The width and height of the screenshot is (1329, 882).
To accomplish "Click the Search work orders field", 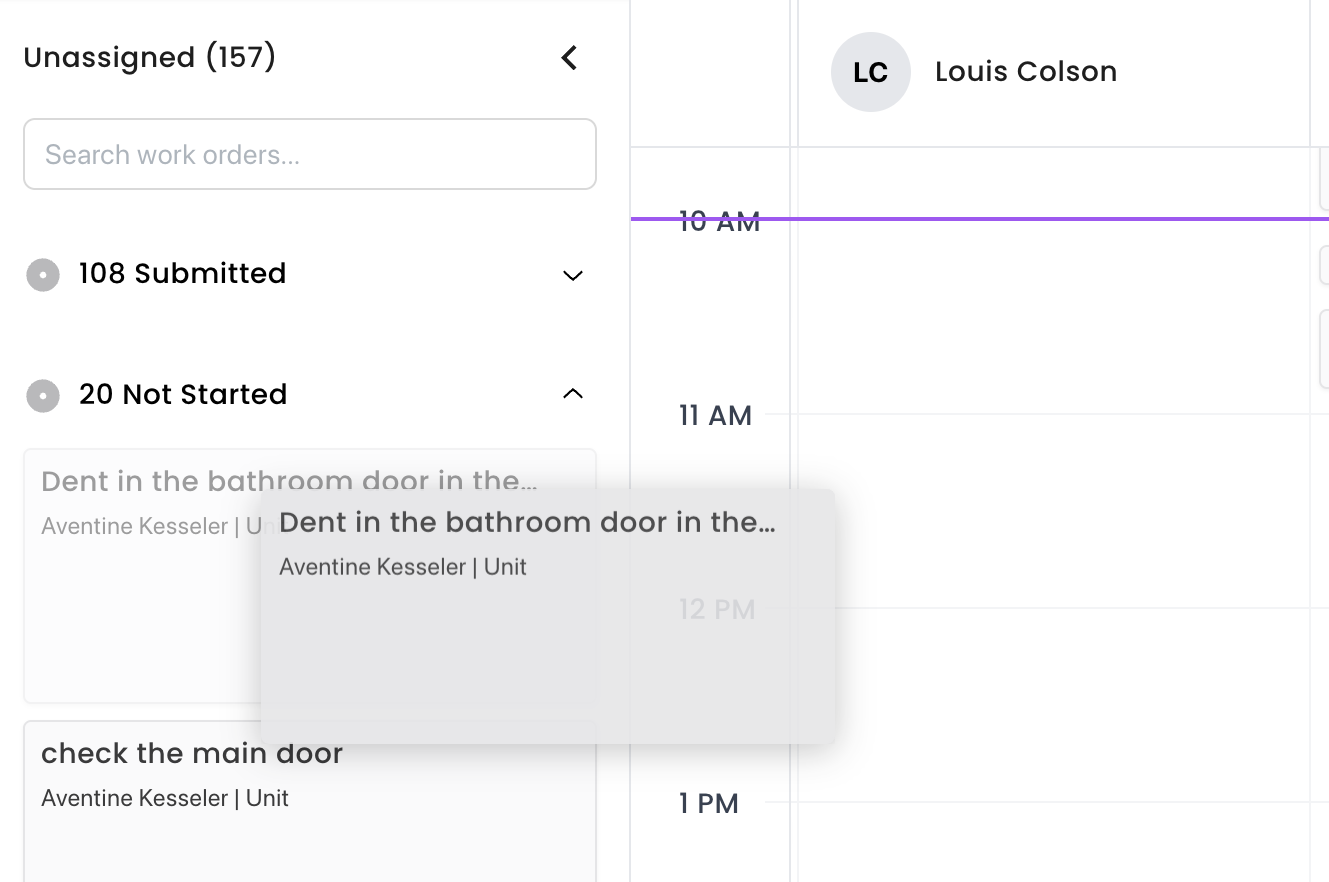I will point(310,154).
